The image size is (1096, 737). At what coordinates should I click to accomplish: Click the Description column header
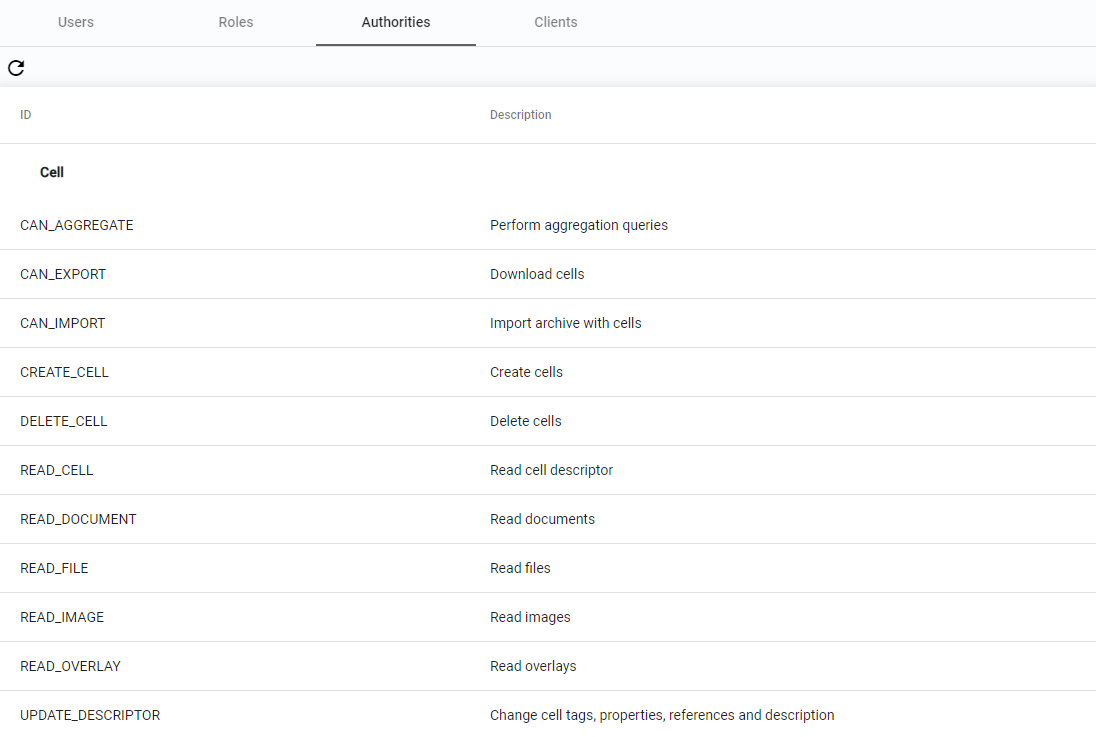pos(520,115)
